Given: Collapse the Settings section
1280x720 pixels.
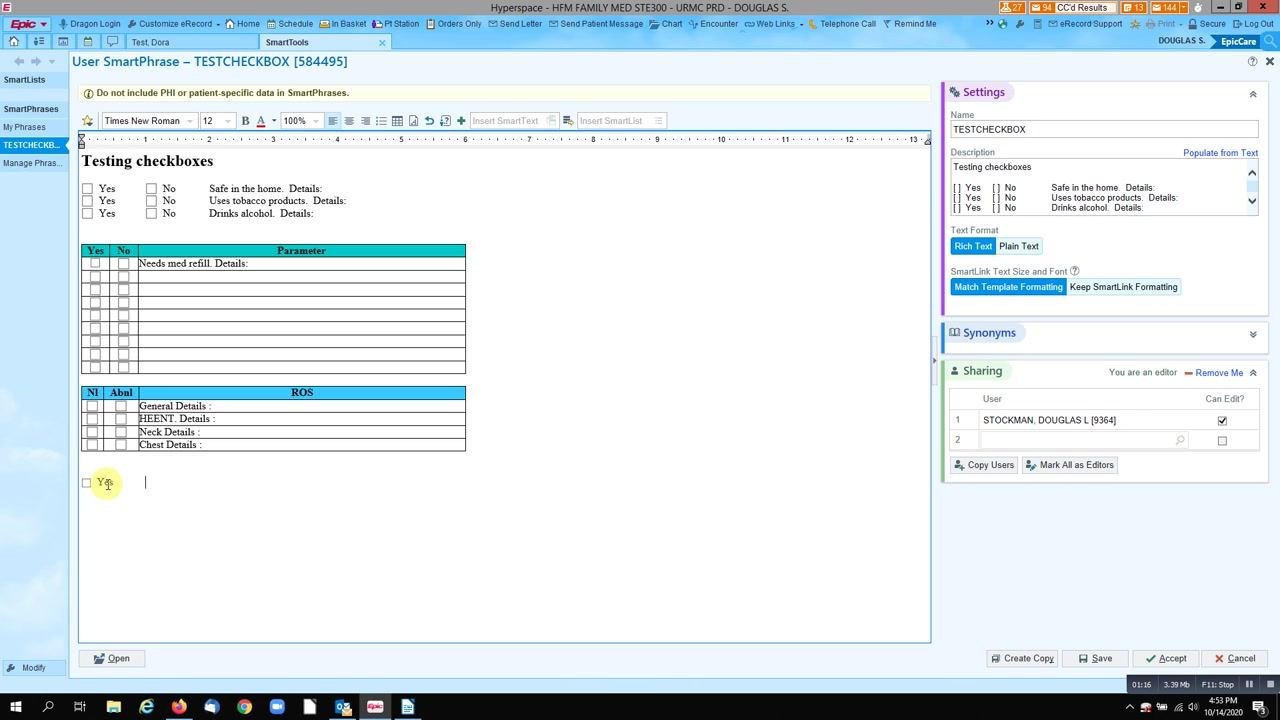Looking at the screenshot, I should coord(1253,94).
